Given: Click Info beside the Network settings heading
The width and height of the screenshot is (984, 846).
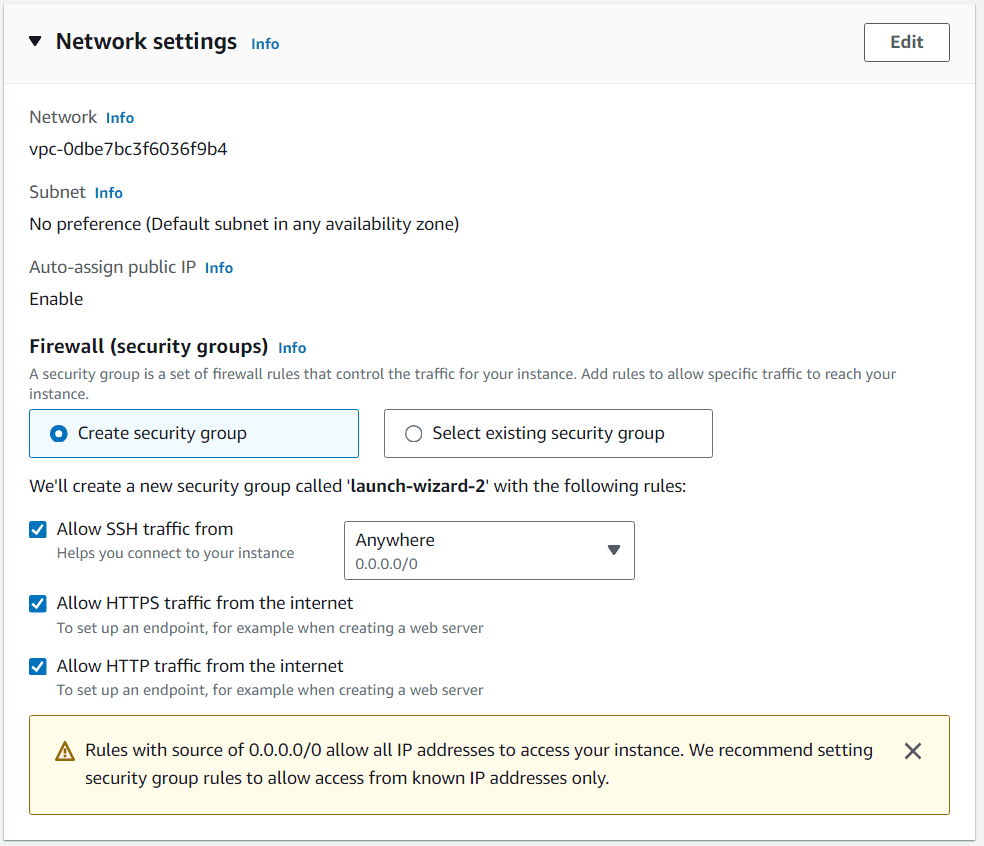Looking at the screenshot, I should click(265, 43).
